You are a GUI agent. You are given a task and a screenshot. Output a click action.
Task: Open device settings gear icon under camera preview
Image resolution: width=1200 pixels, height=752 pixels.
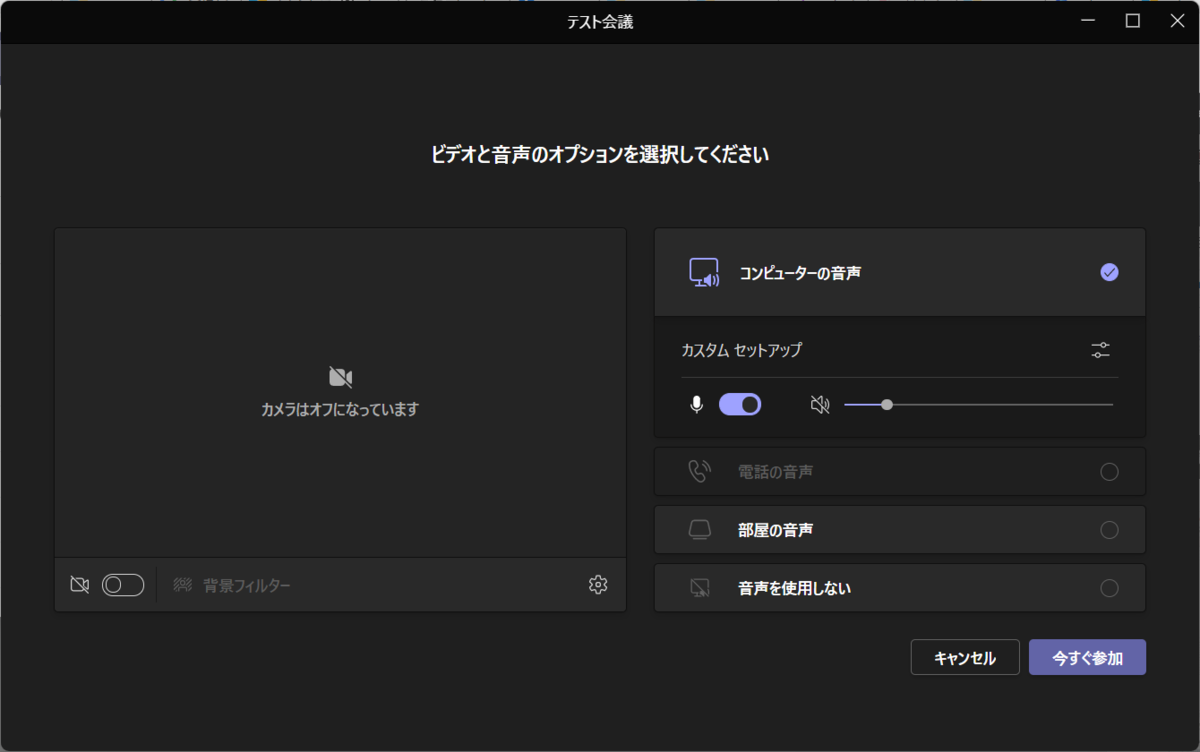pos(598,585)
